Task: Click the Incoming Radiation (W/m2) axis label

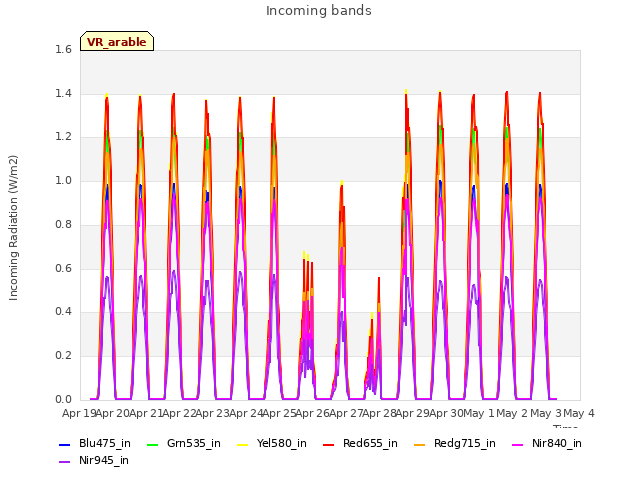Action: (x=13, y=228)
